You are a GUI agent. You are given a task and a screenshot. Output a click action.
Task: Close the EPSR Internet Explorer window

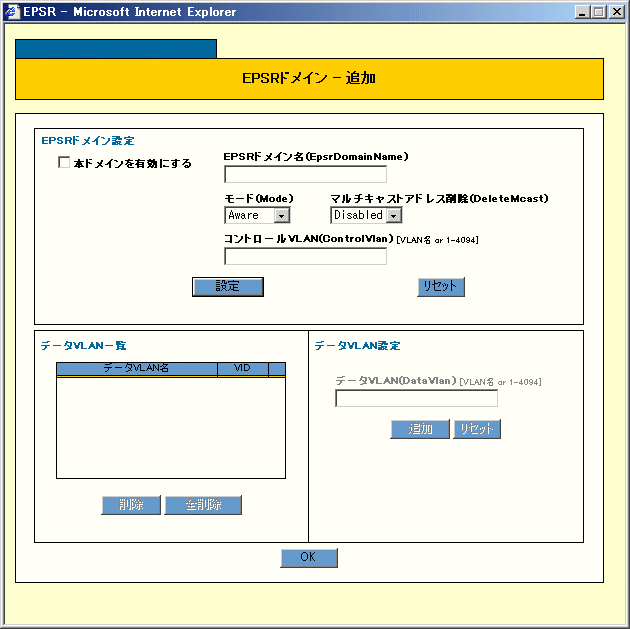coord(617,12)
